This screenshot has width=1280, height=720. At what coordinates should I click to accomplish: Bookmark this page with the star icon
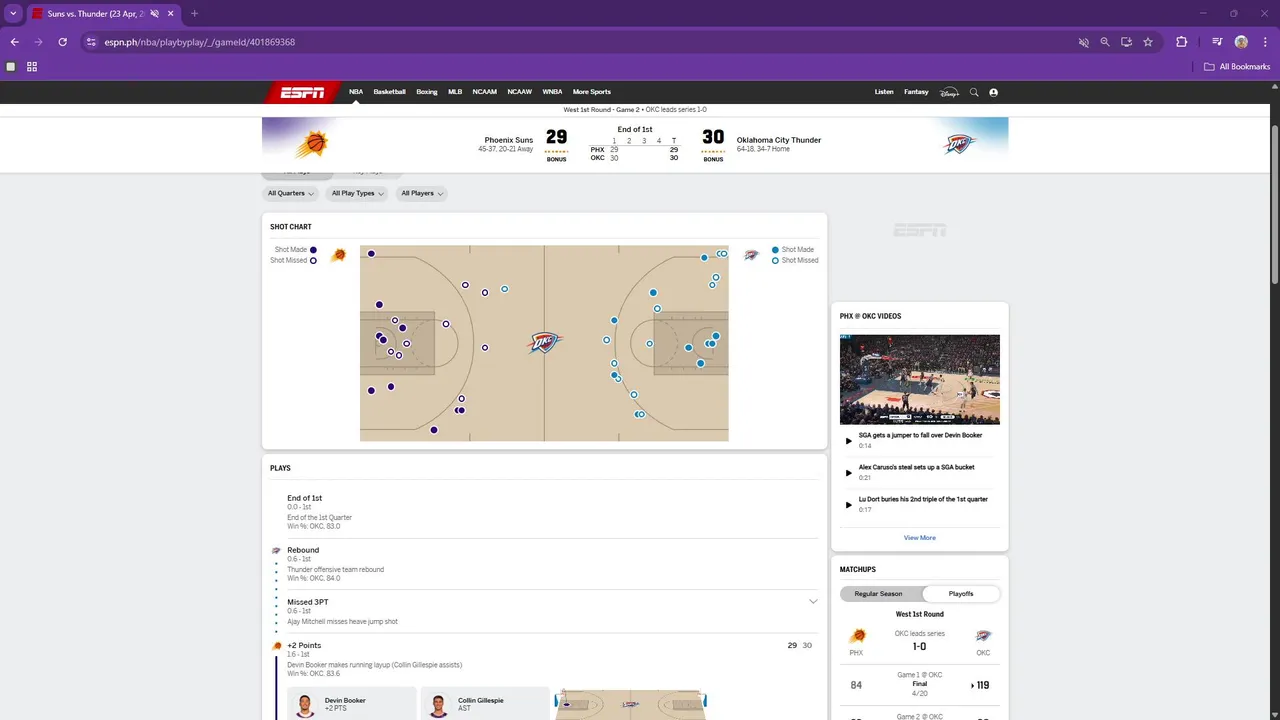(x=1148, y=42)
